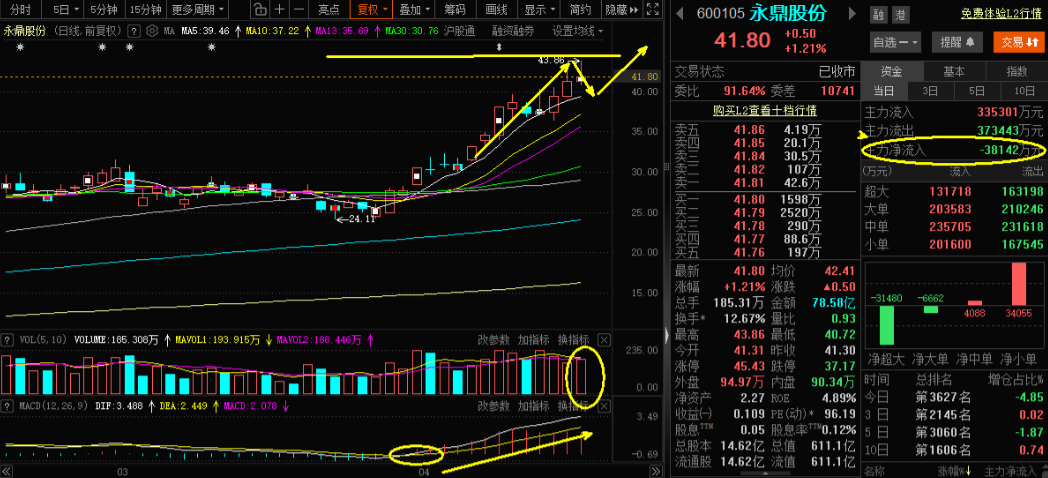Open 设置均线 dropdown
The height and width of the screenshot is (478, 1048).
(577, 31)
